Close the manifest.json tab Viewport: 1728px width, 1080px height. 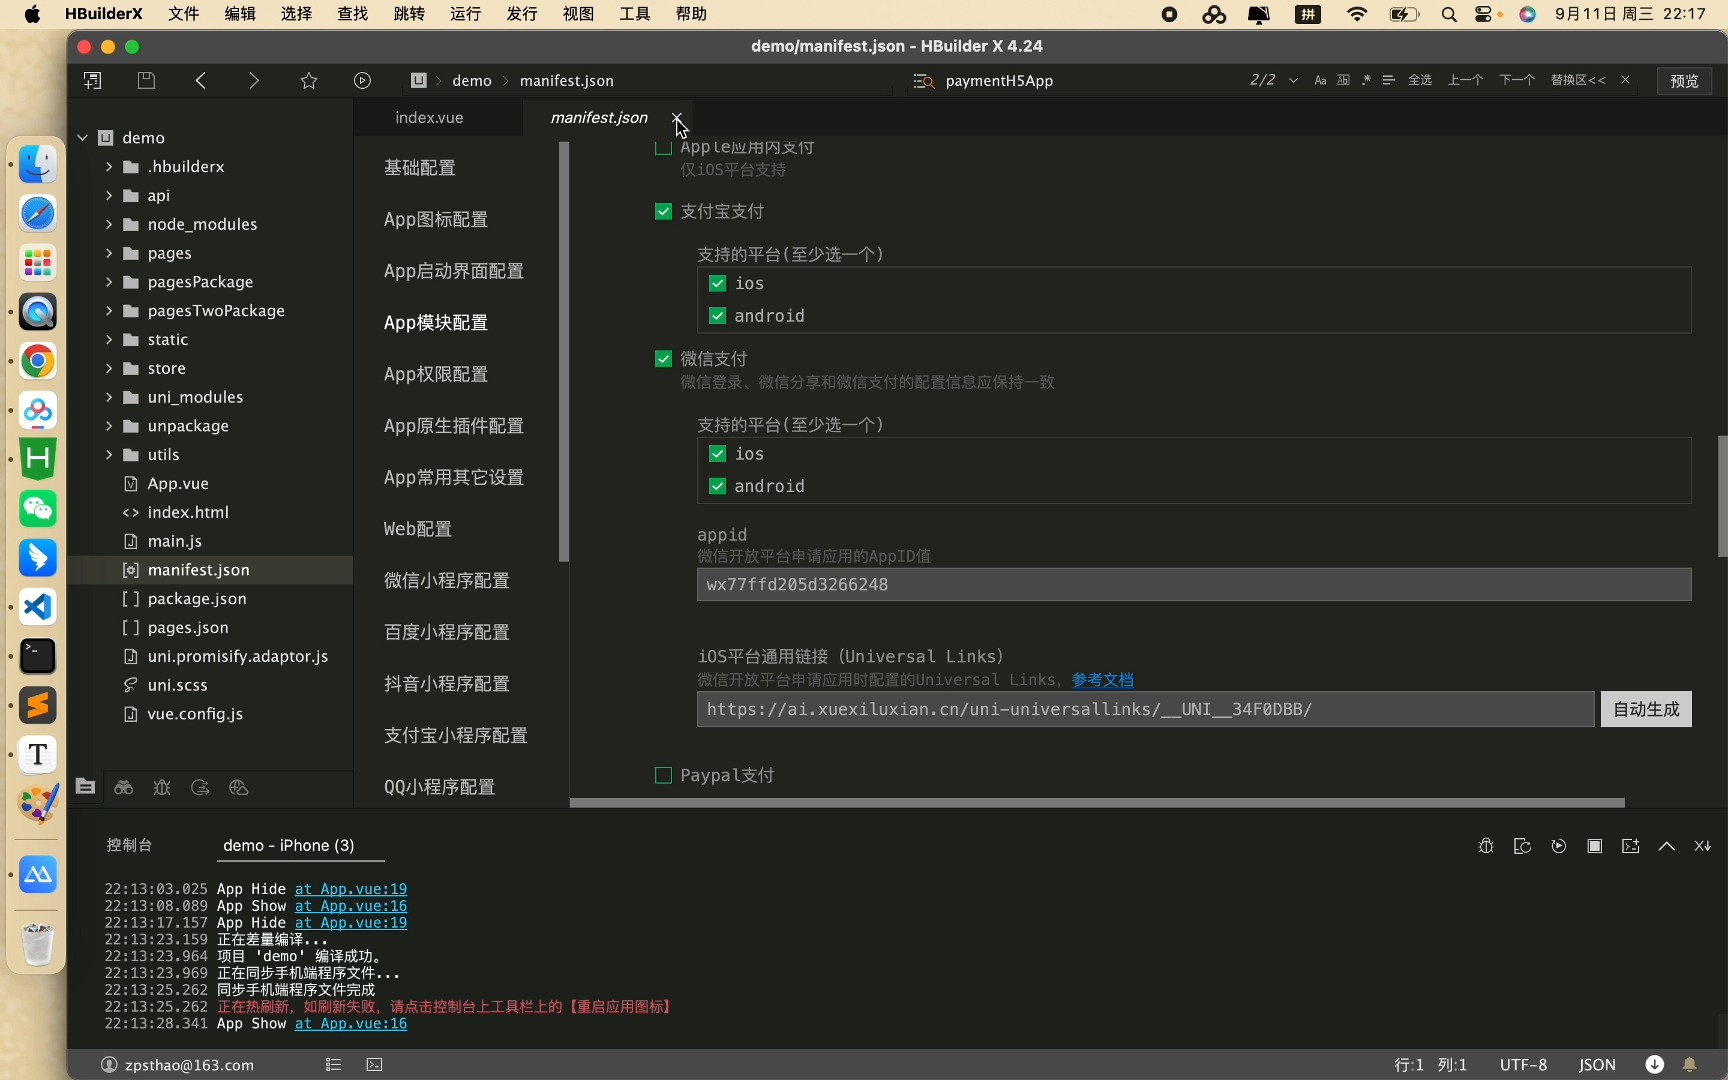[x=677, y=118]
